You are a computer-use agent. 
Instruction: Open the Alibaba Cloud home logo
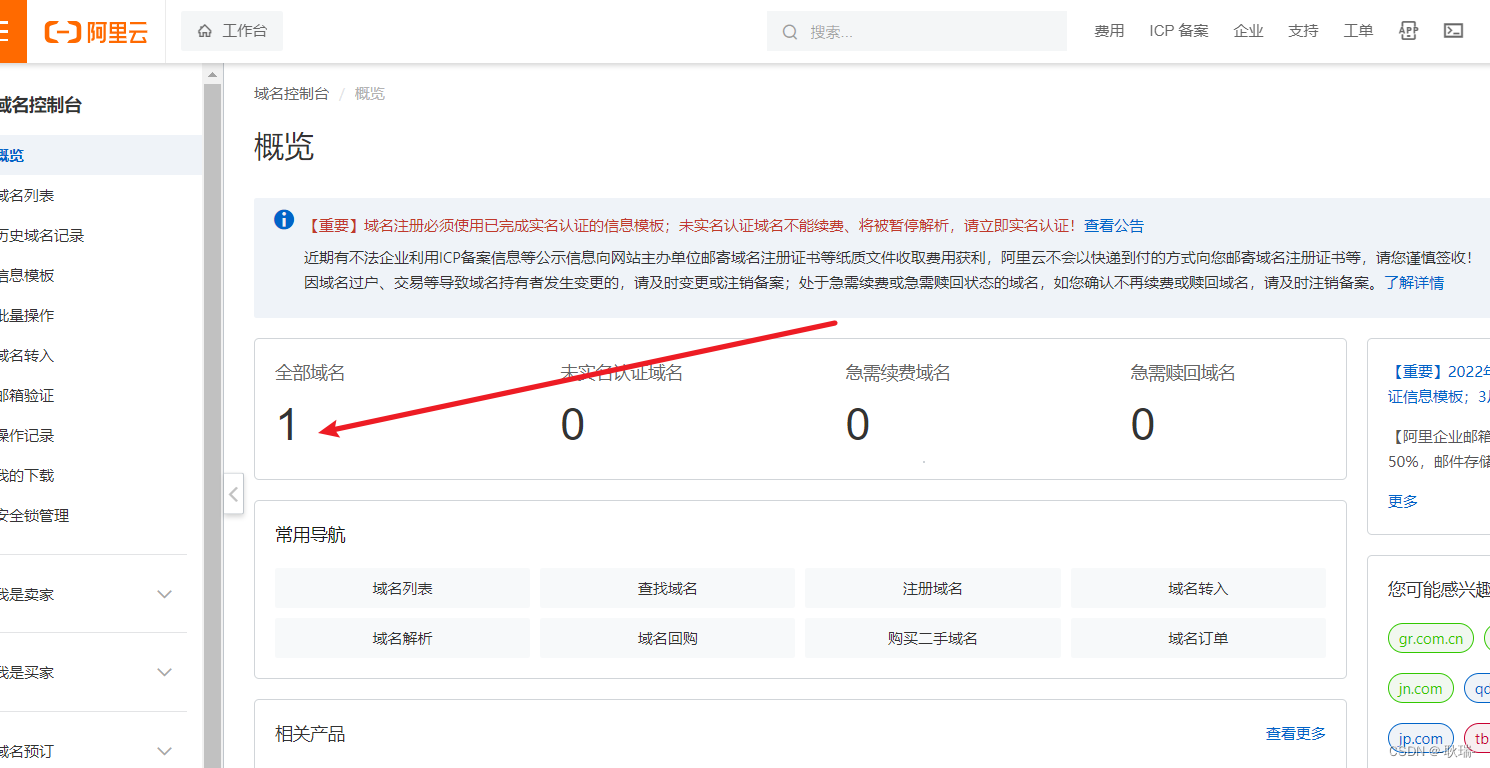[x=95, y=31]
